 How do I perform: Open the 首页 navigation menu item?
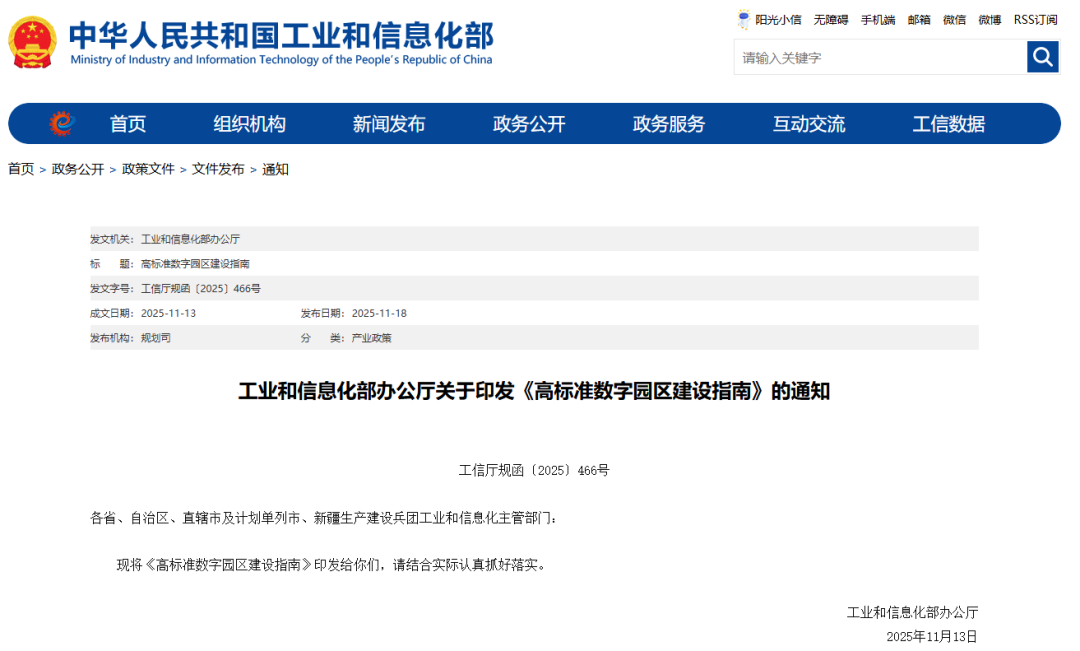(128, 124)
